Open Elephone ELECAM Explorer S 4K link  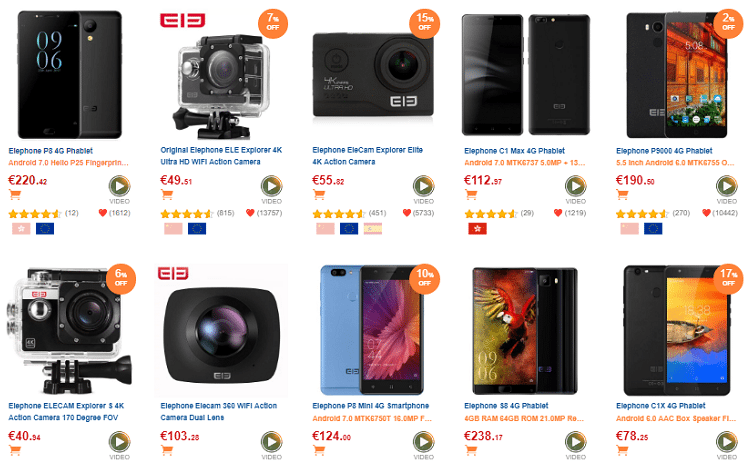tap(66, 412)
